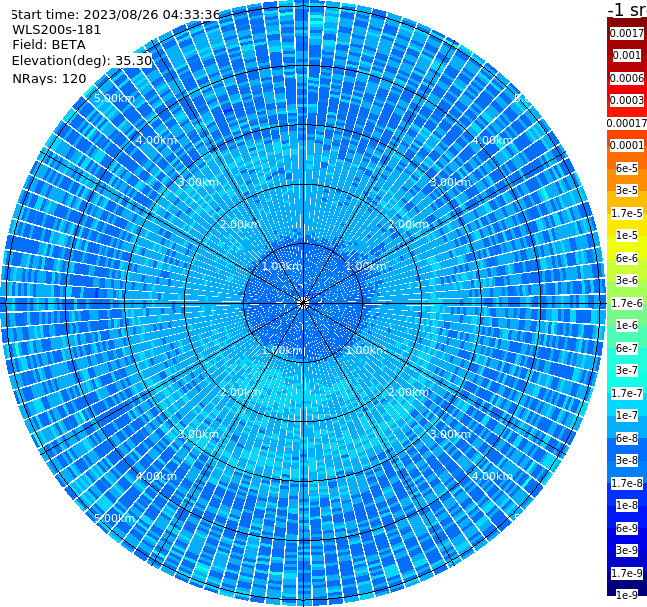The height and width of the screenshot is (607, 647).
Task: Select the 3e-8 colorbar value
Action: pos(627,460)
